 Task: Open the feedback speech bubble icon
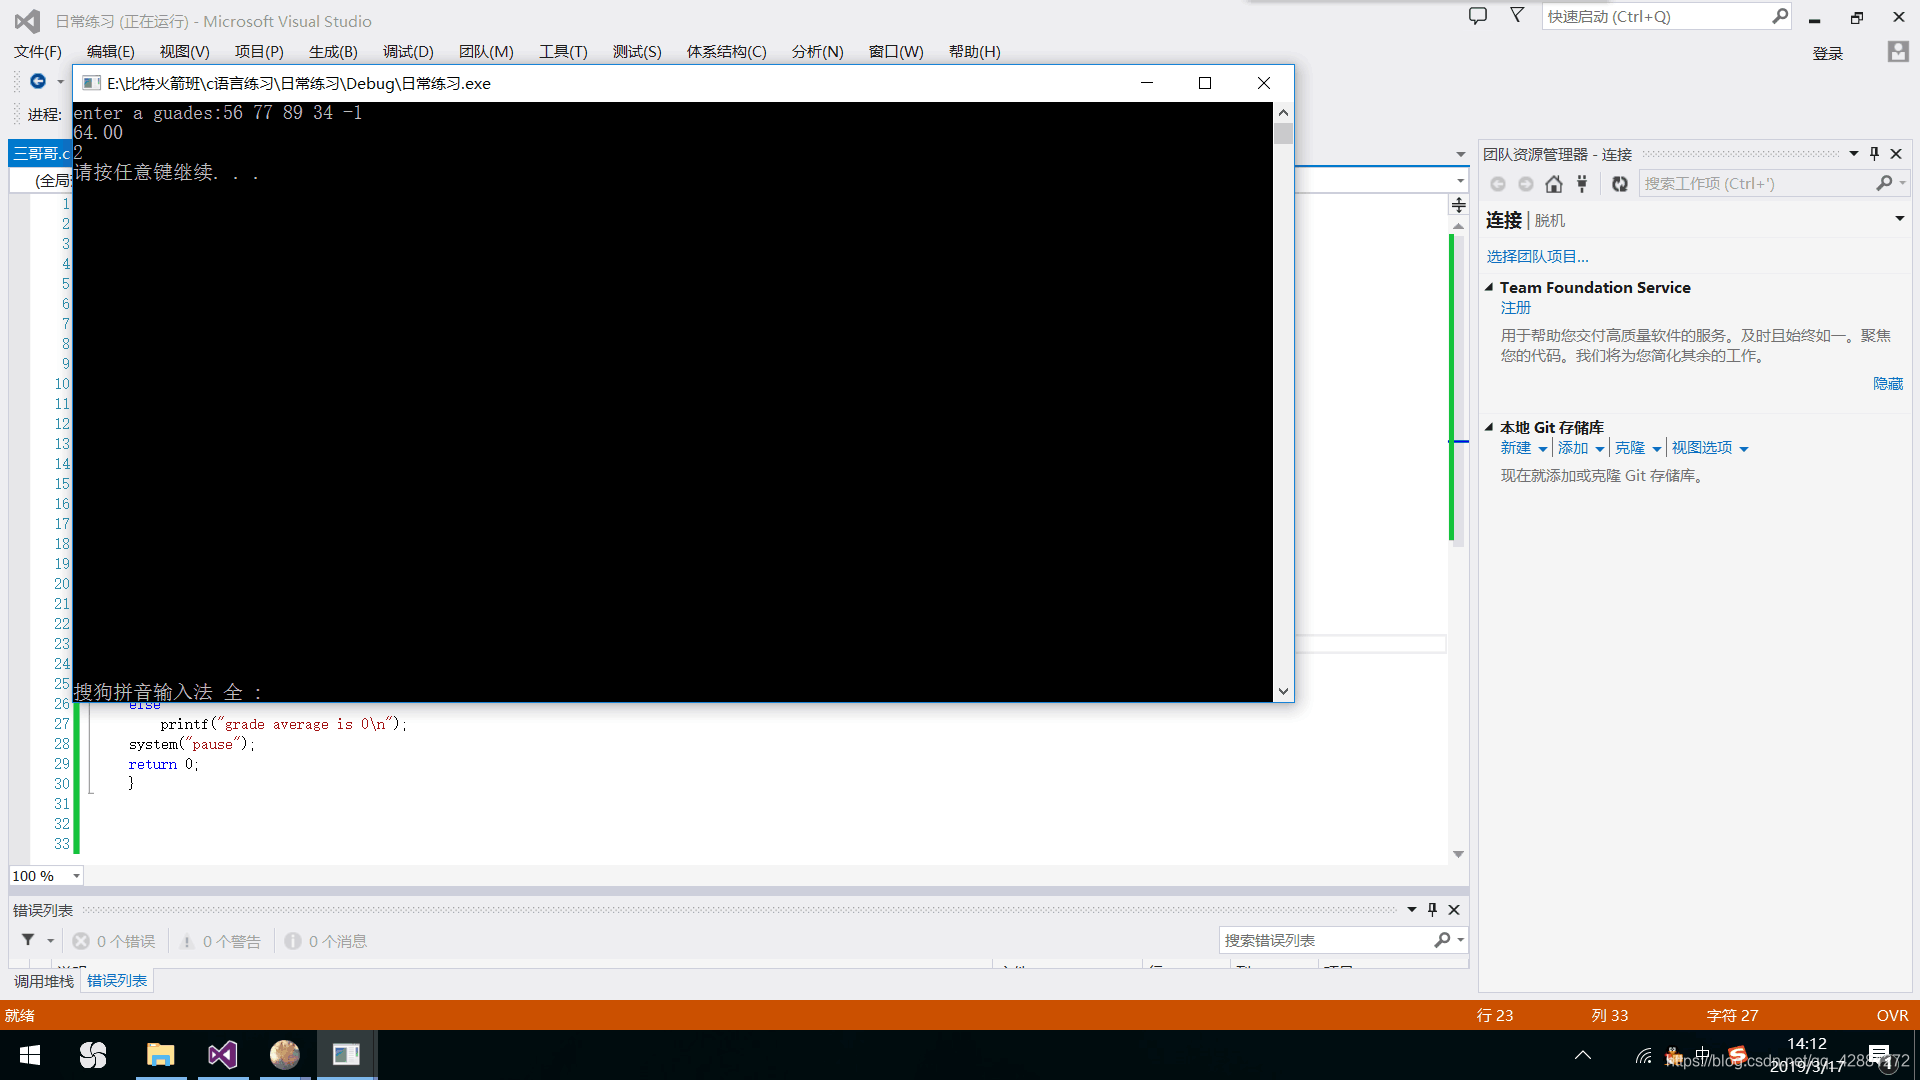pos(1477,16)
